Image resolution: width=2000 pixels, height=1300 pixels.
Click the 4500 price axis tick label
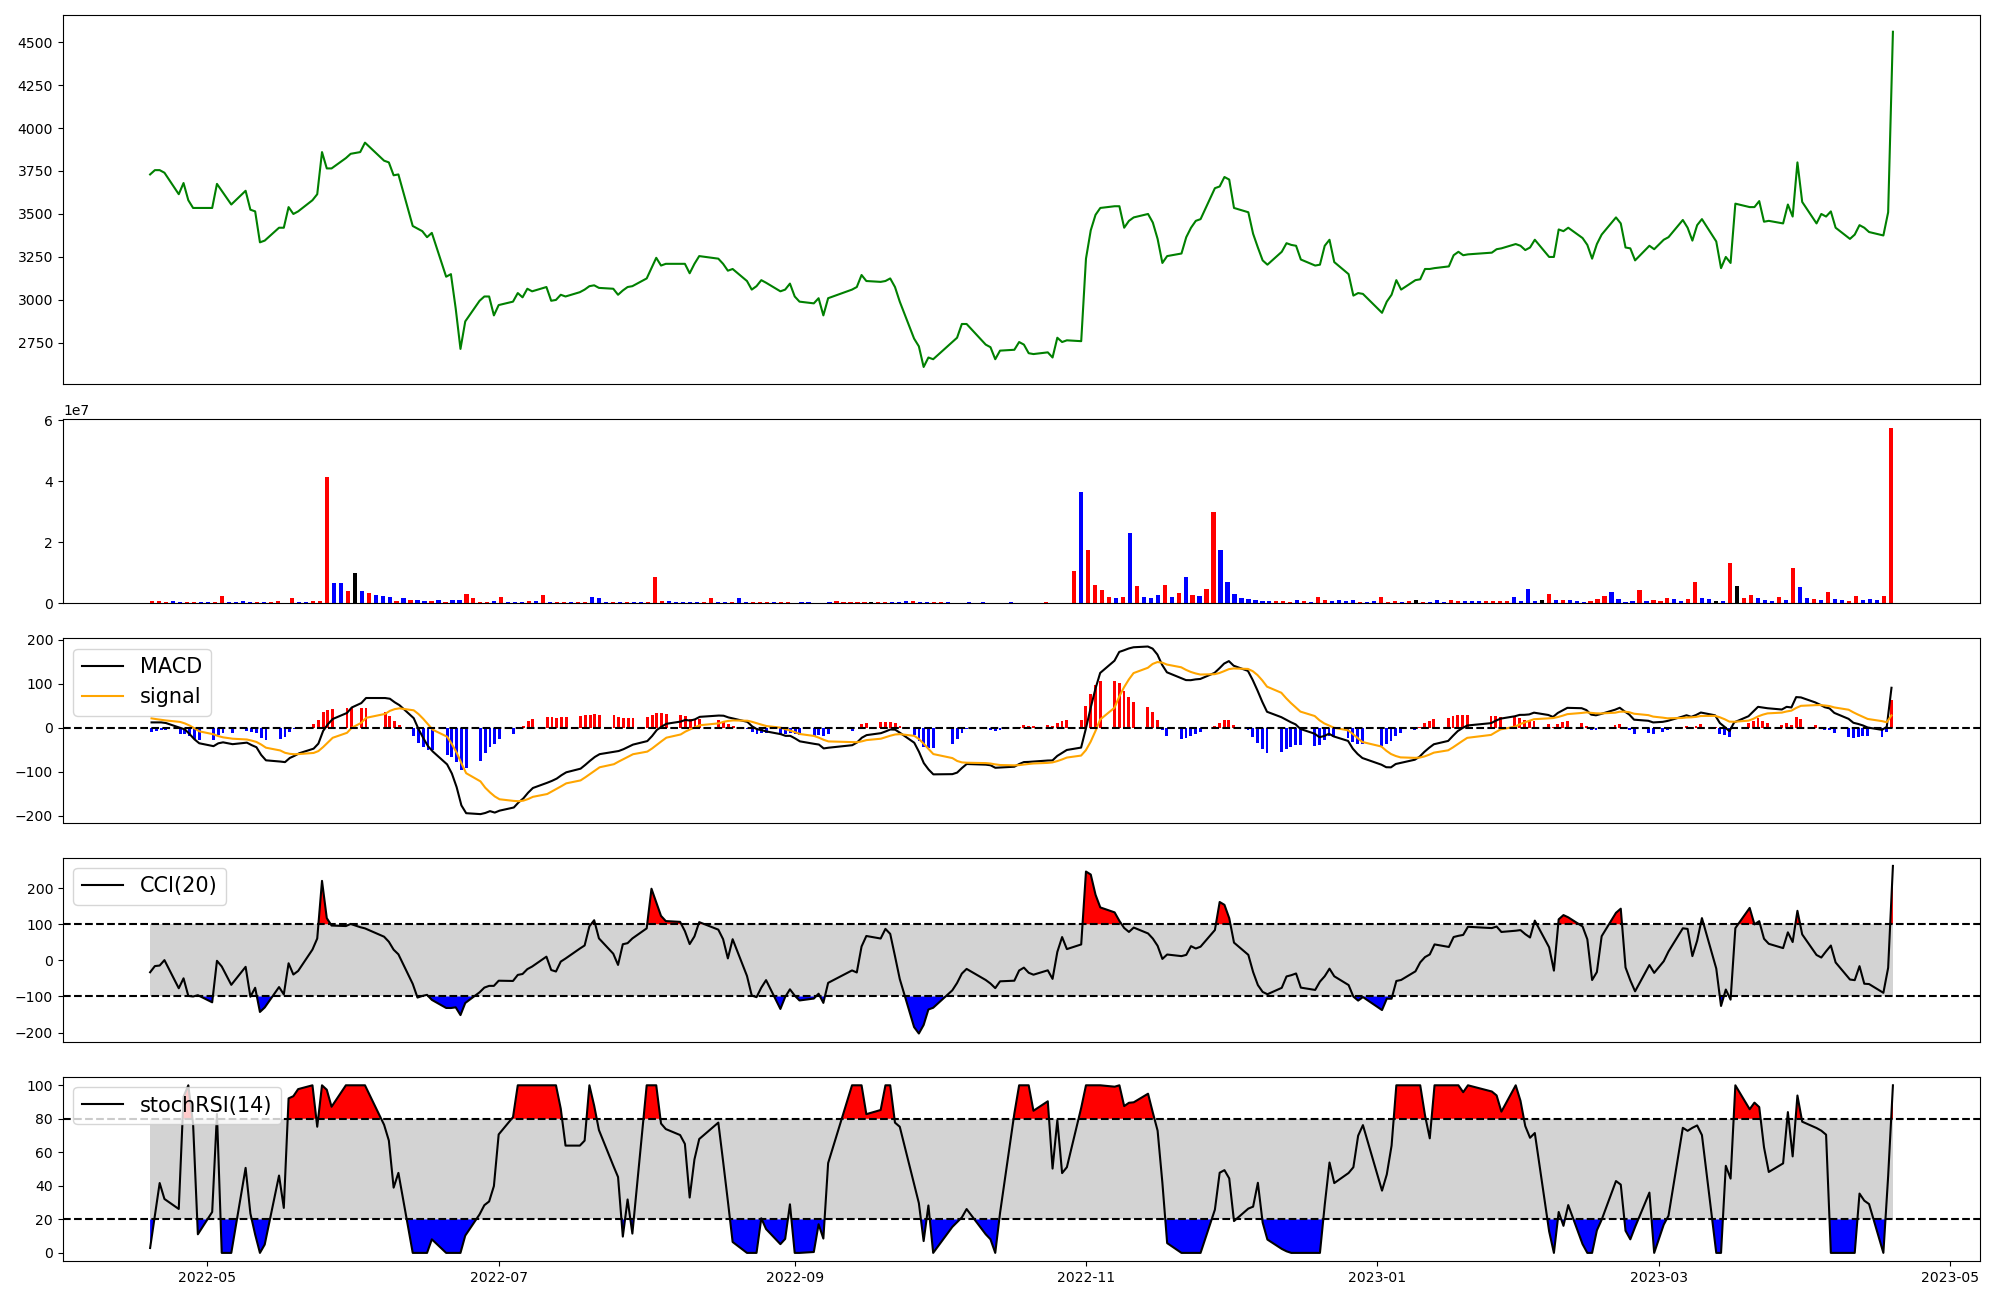tap(37, 43)
